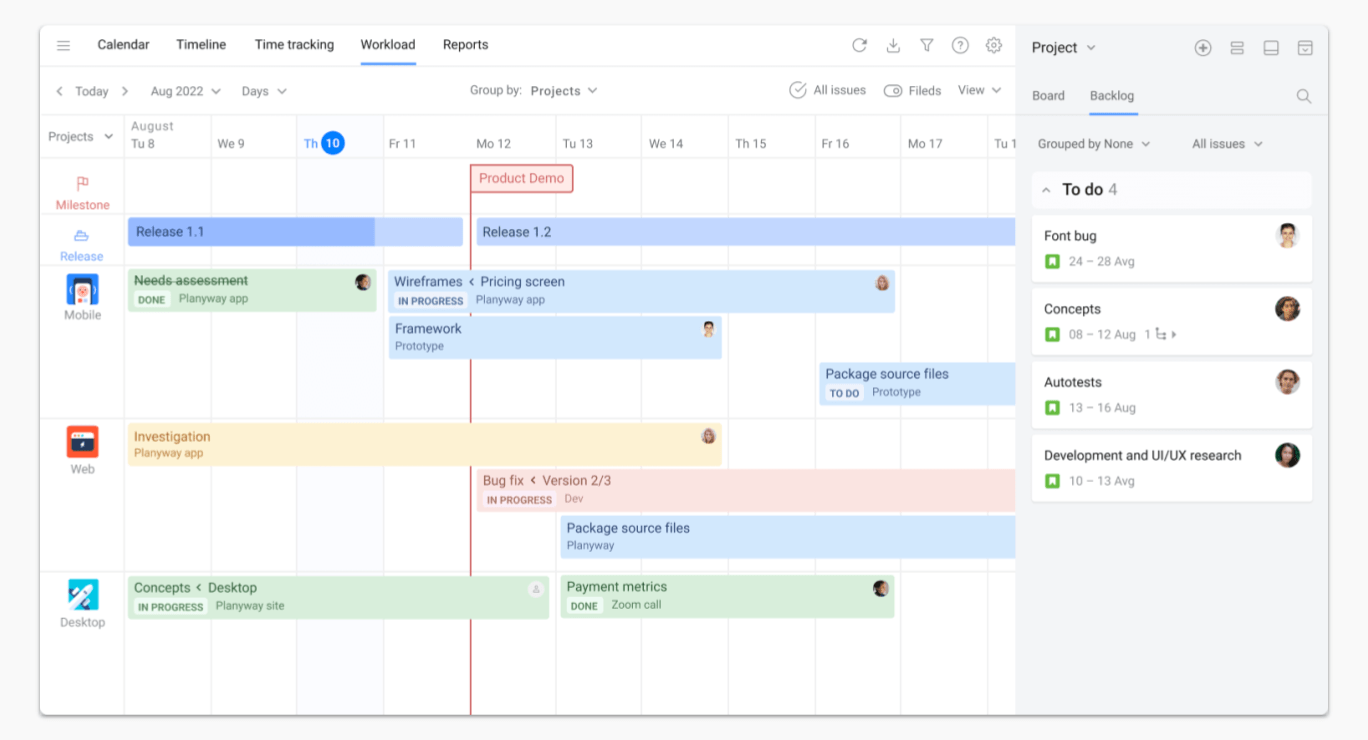1368x740 pixels.
Task: Click the backlog search magnifier icon
Action: coord(1303,96)
